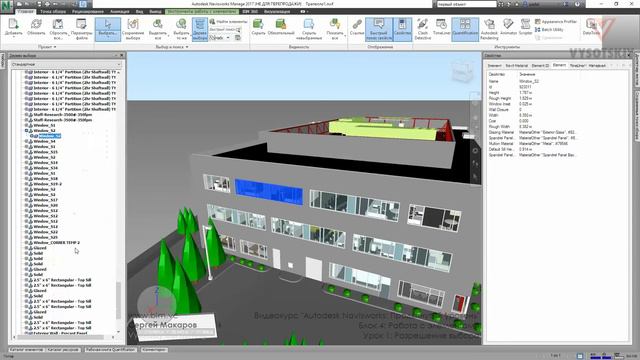
Task: Open the Визуализация ribbon tab
Action: coord(277,11)
